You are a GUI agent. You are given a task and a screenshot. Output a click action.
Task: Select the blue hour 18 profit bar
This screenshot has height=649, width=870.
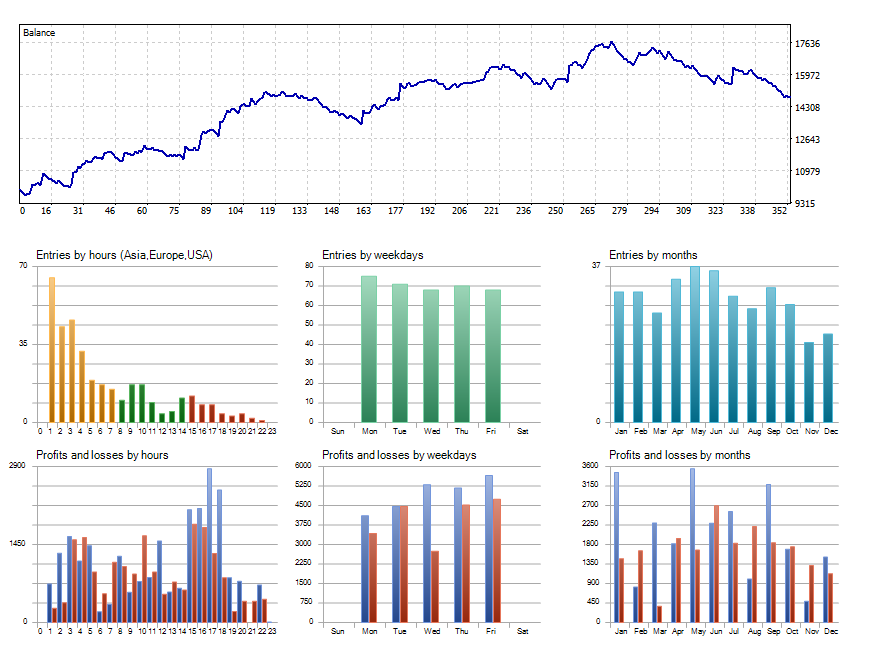(x=219, y=556)
